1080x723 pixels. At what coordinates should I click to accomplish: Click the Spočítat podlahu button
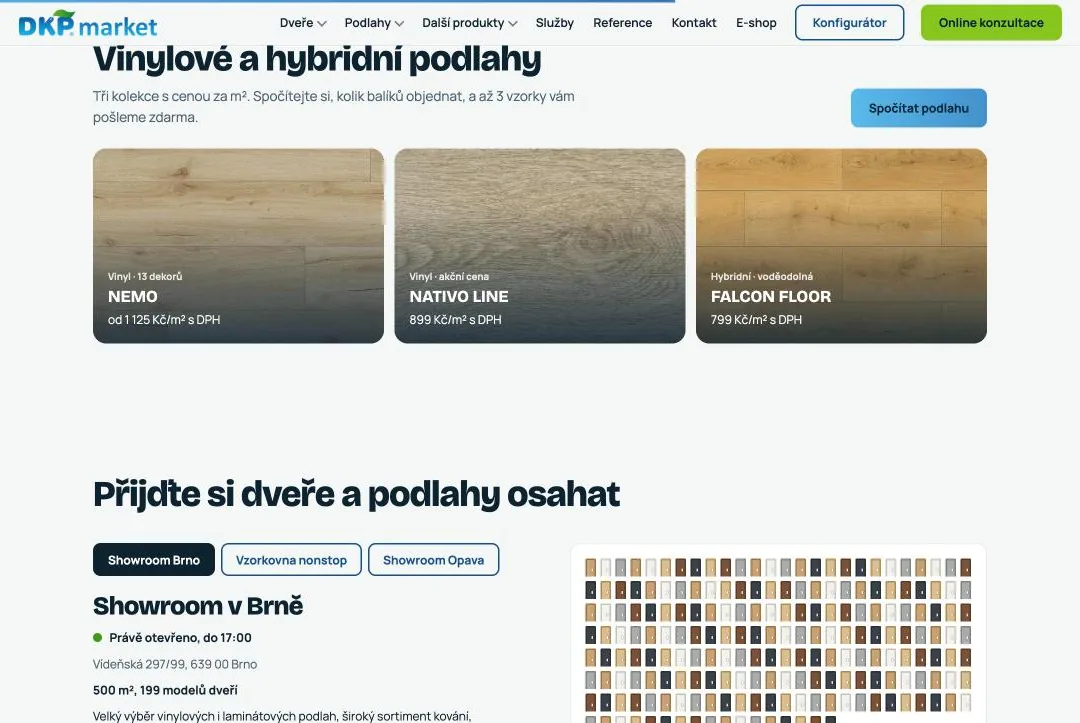919,108
